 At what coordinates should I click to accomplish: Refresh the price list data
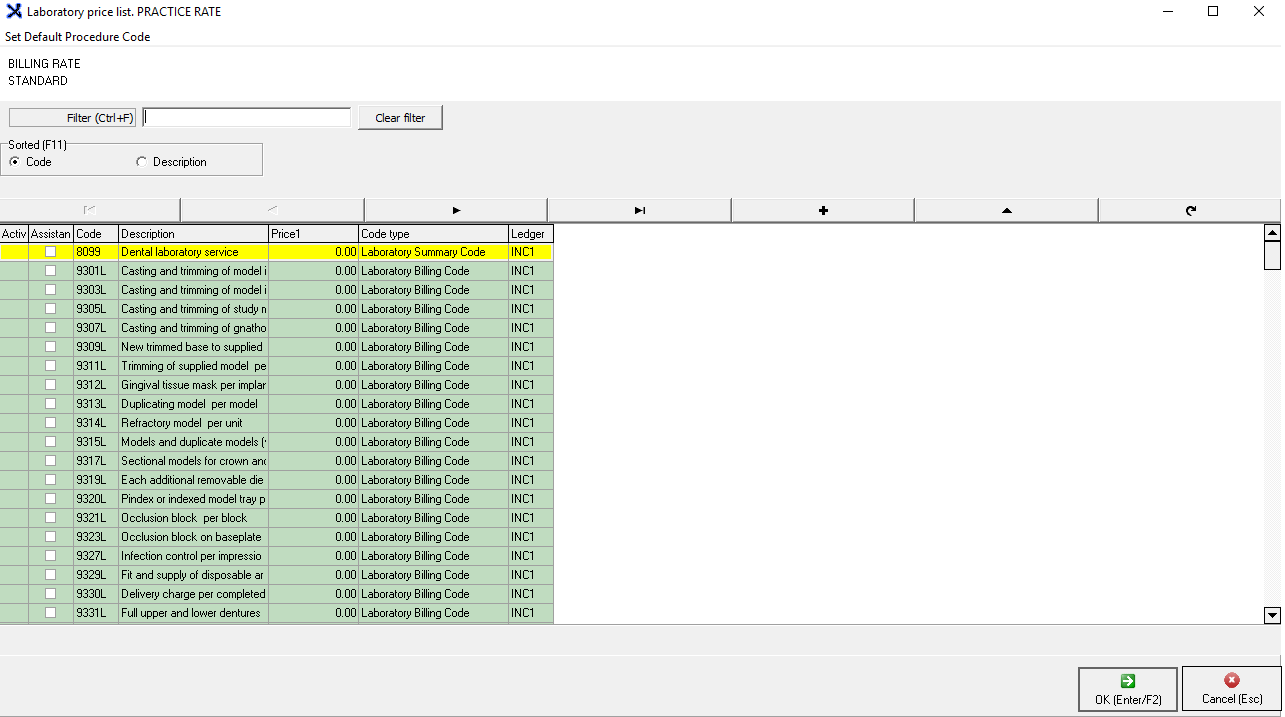pos(1190,210)
